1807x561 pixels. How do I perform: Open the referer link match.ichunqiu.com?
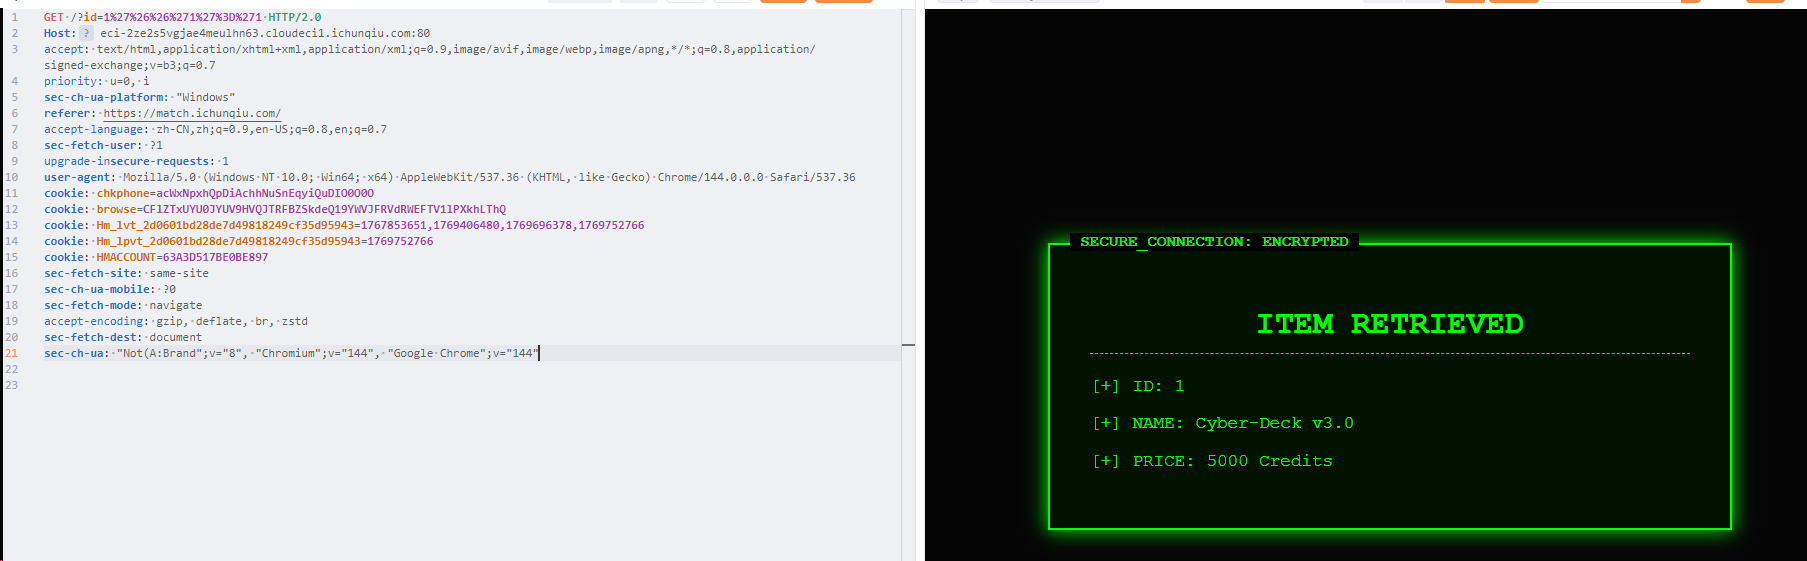(192, 113)
